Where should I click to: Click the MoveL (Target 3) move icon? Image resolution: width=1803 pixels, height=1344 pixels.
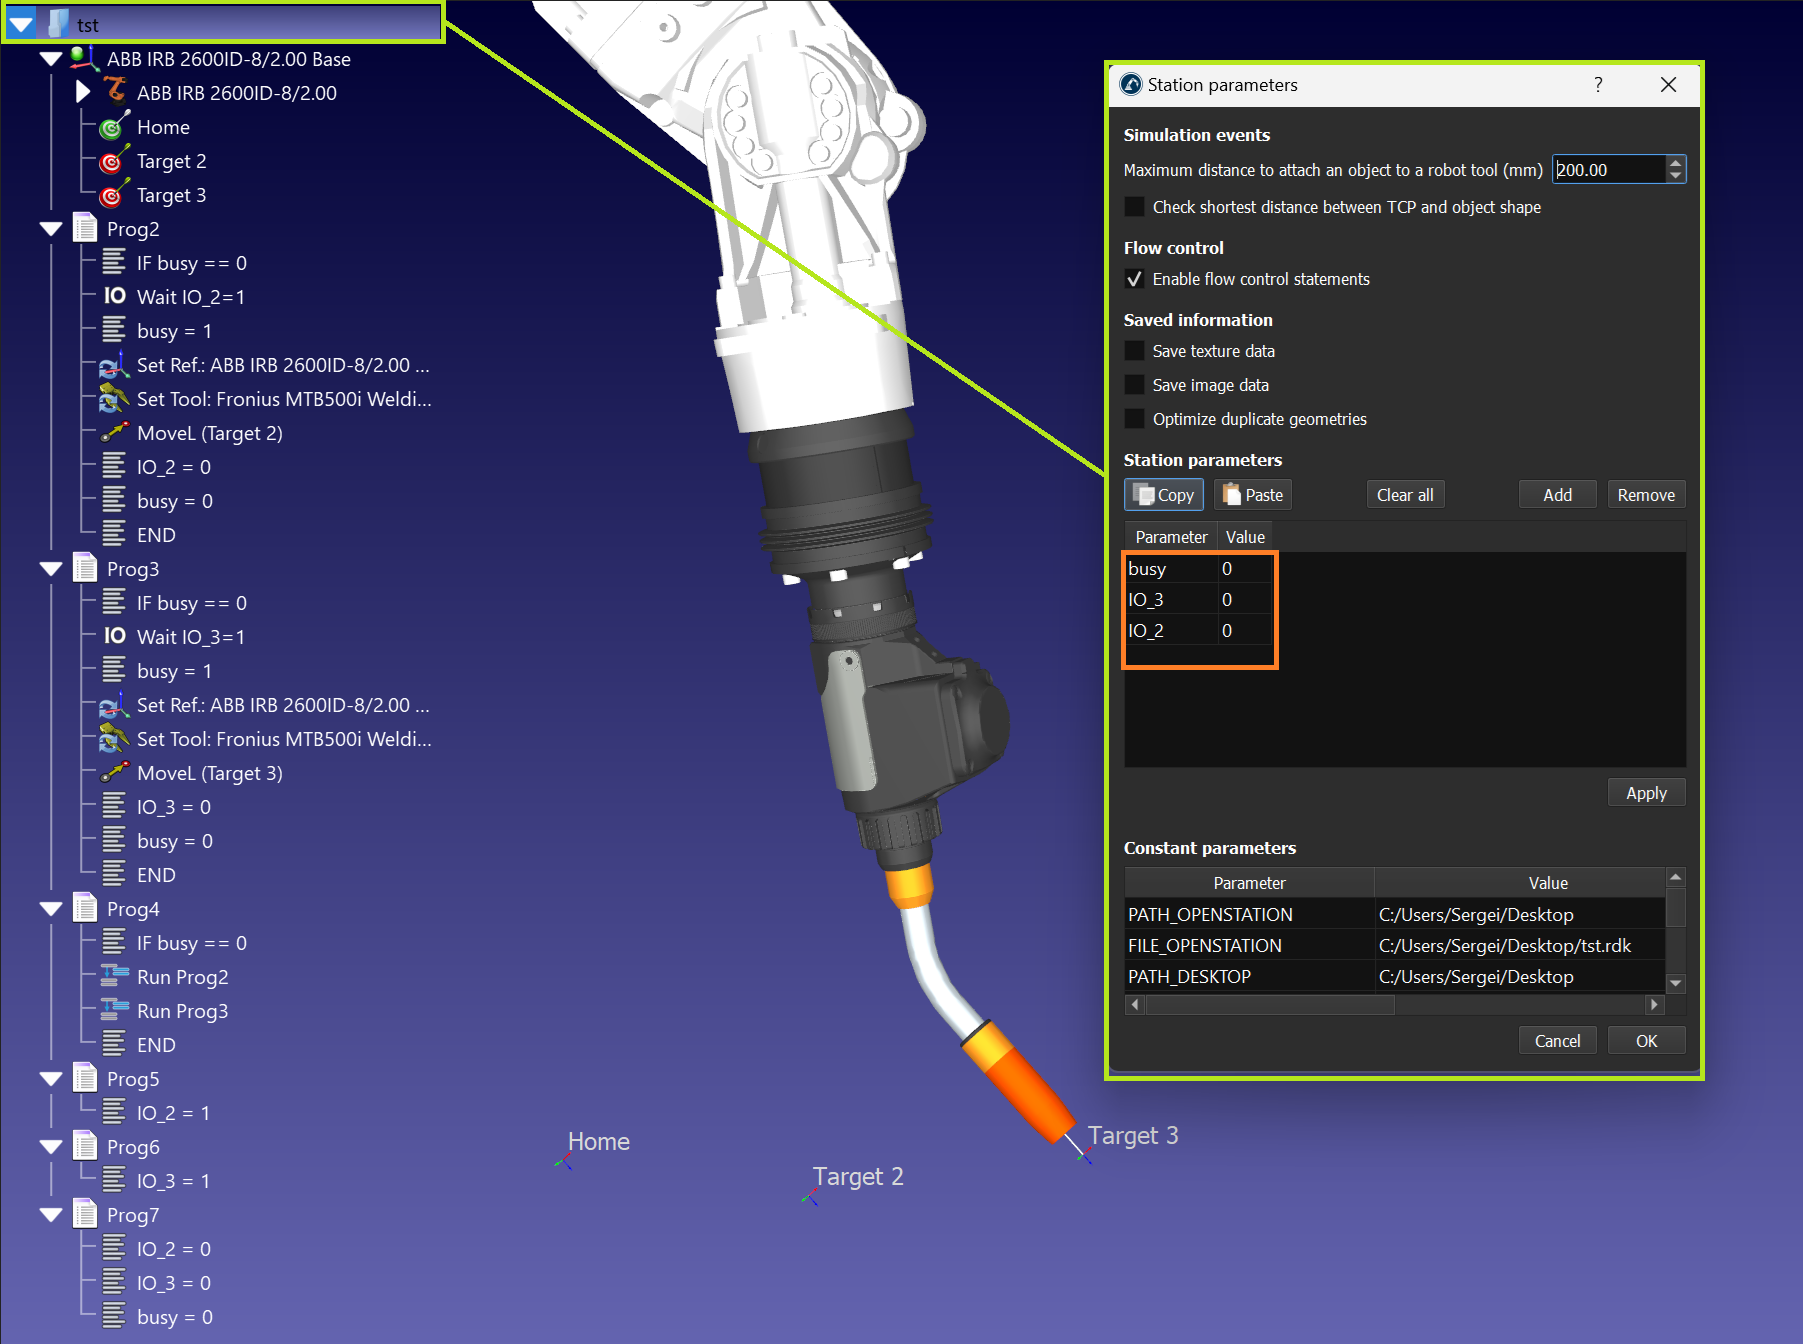[115, 772]
